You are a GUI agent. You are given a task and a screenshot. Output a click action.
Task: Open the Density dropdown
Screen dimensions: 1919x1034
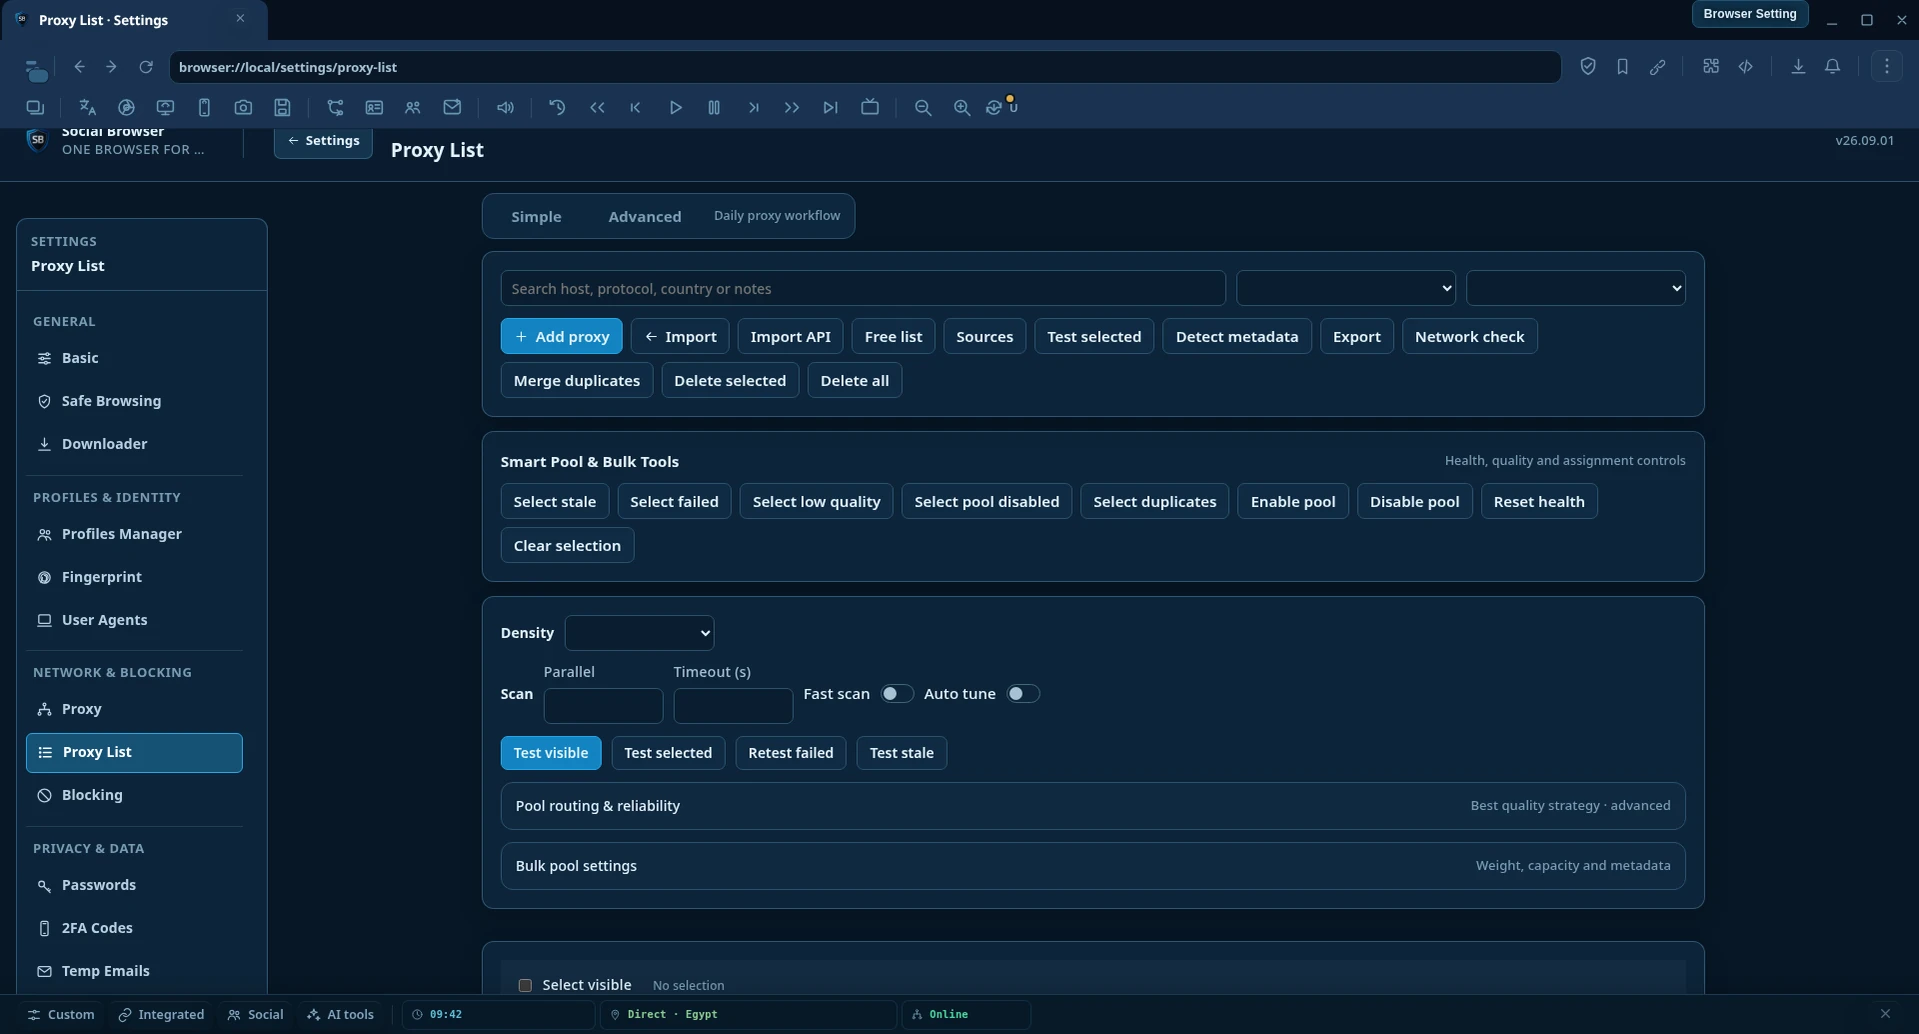tap(639, 633)
